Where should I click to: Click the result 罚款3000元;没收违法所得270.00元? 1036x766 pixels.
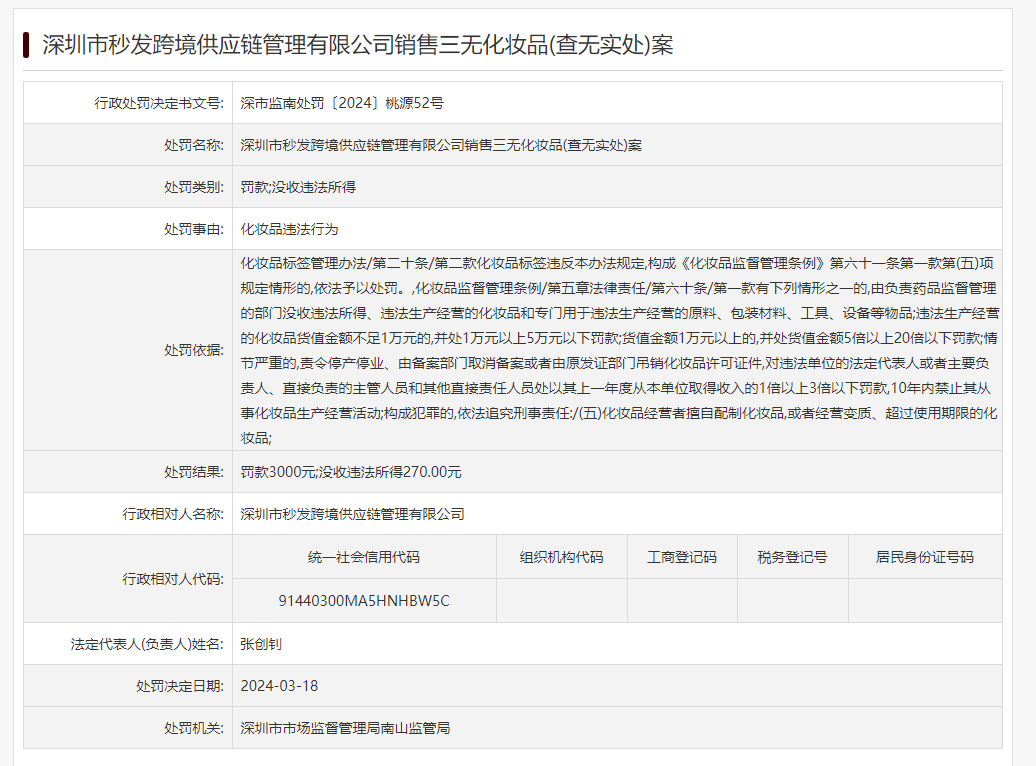click(x=351, y=472)
